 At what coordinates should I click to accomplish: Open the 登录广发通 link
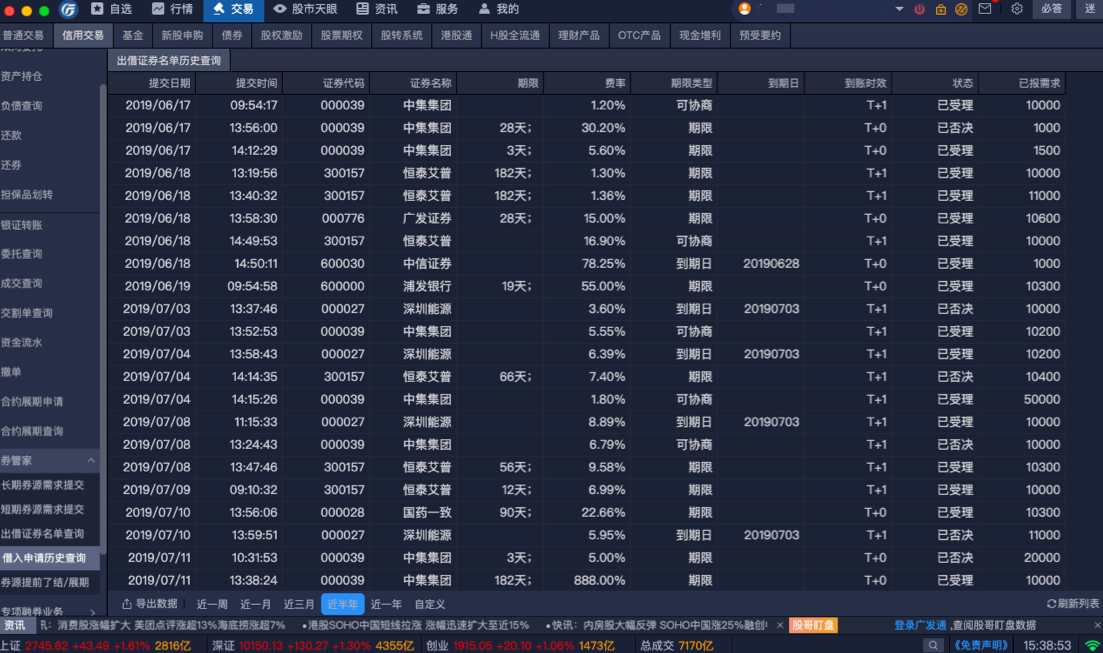coord(920,625)
